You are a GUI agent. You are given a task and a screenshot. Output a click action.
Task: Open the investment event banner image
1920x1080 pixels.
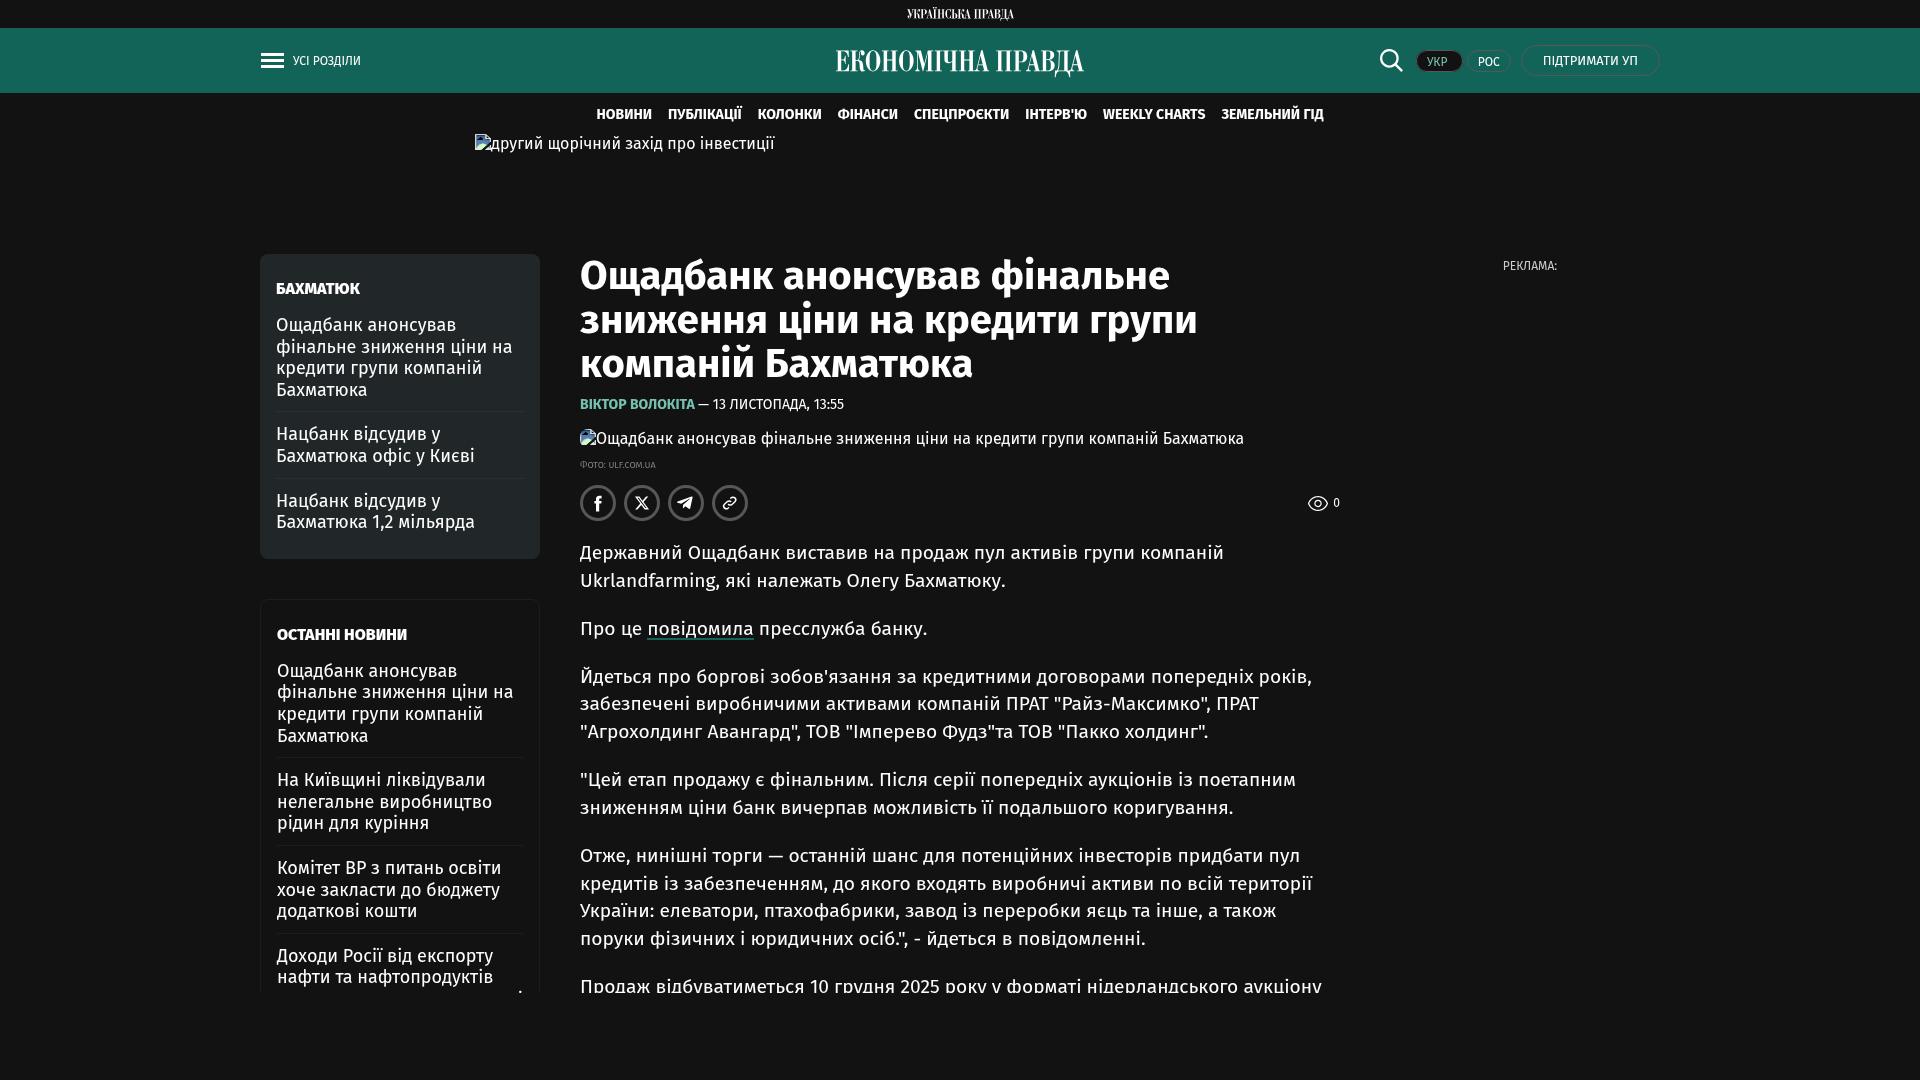point(624,144)
